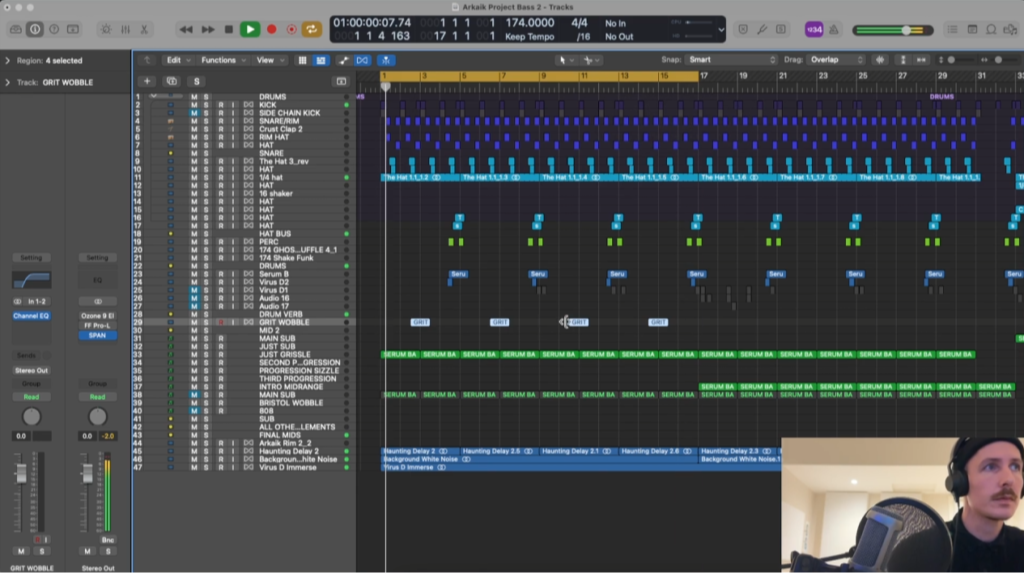
Task: Click the green Play button
Action: pyautogui.click(x=250, y=30)
